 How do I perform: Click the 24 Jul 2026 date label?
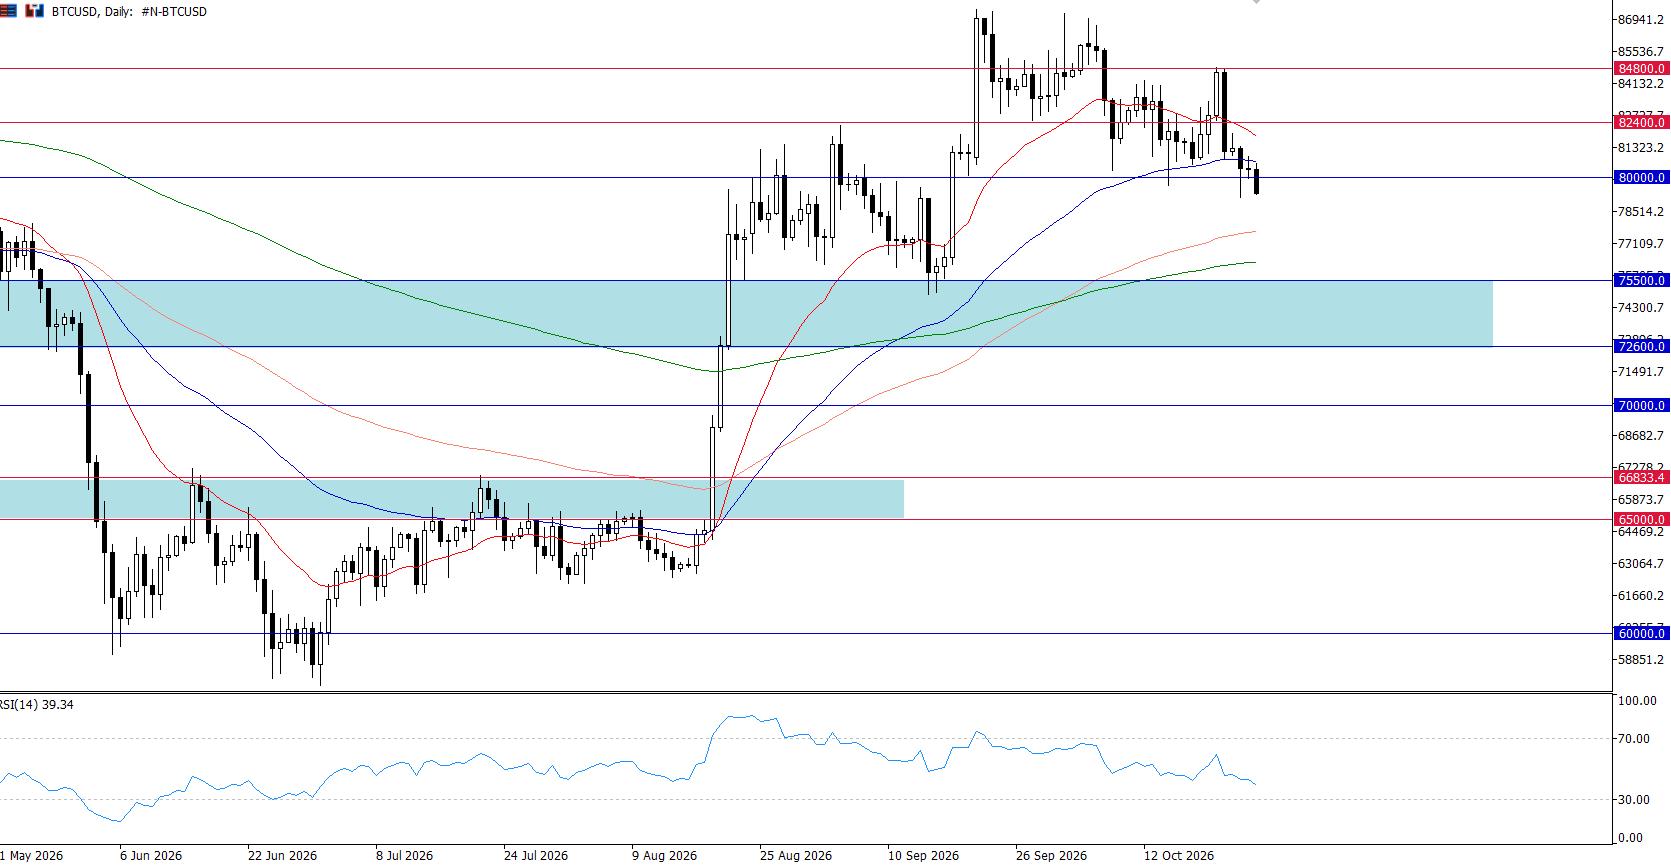point(536,856)
